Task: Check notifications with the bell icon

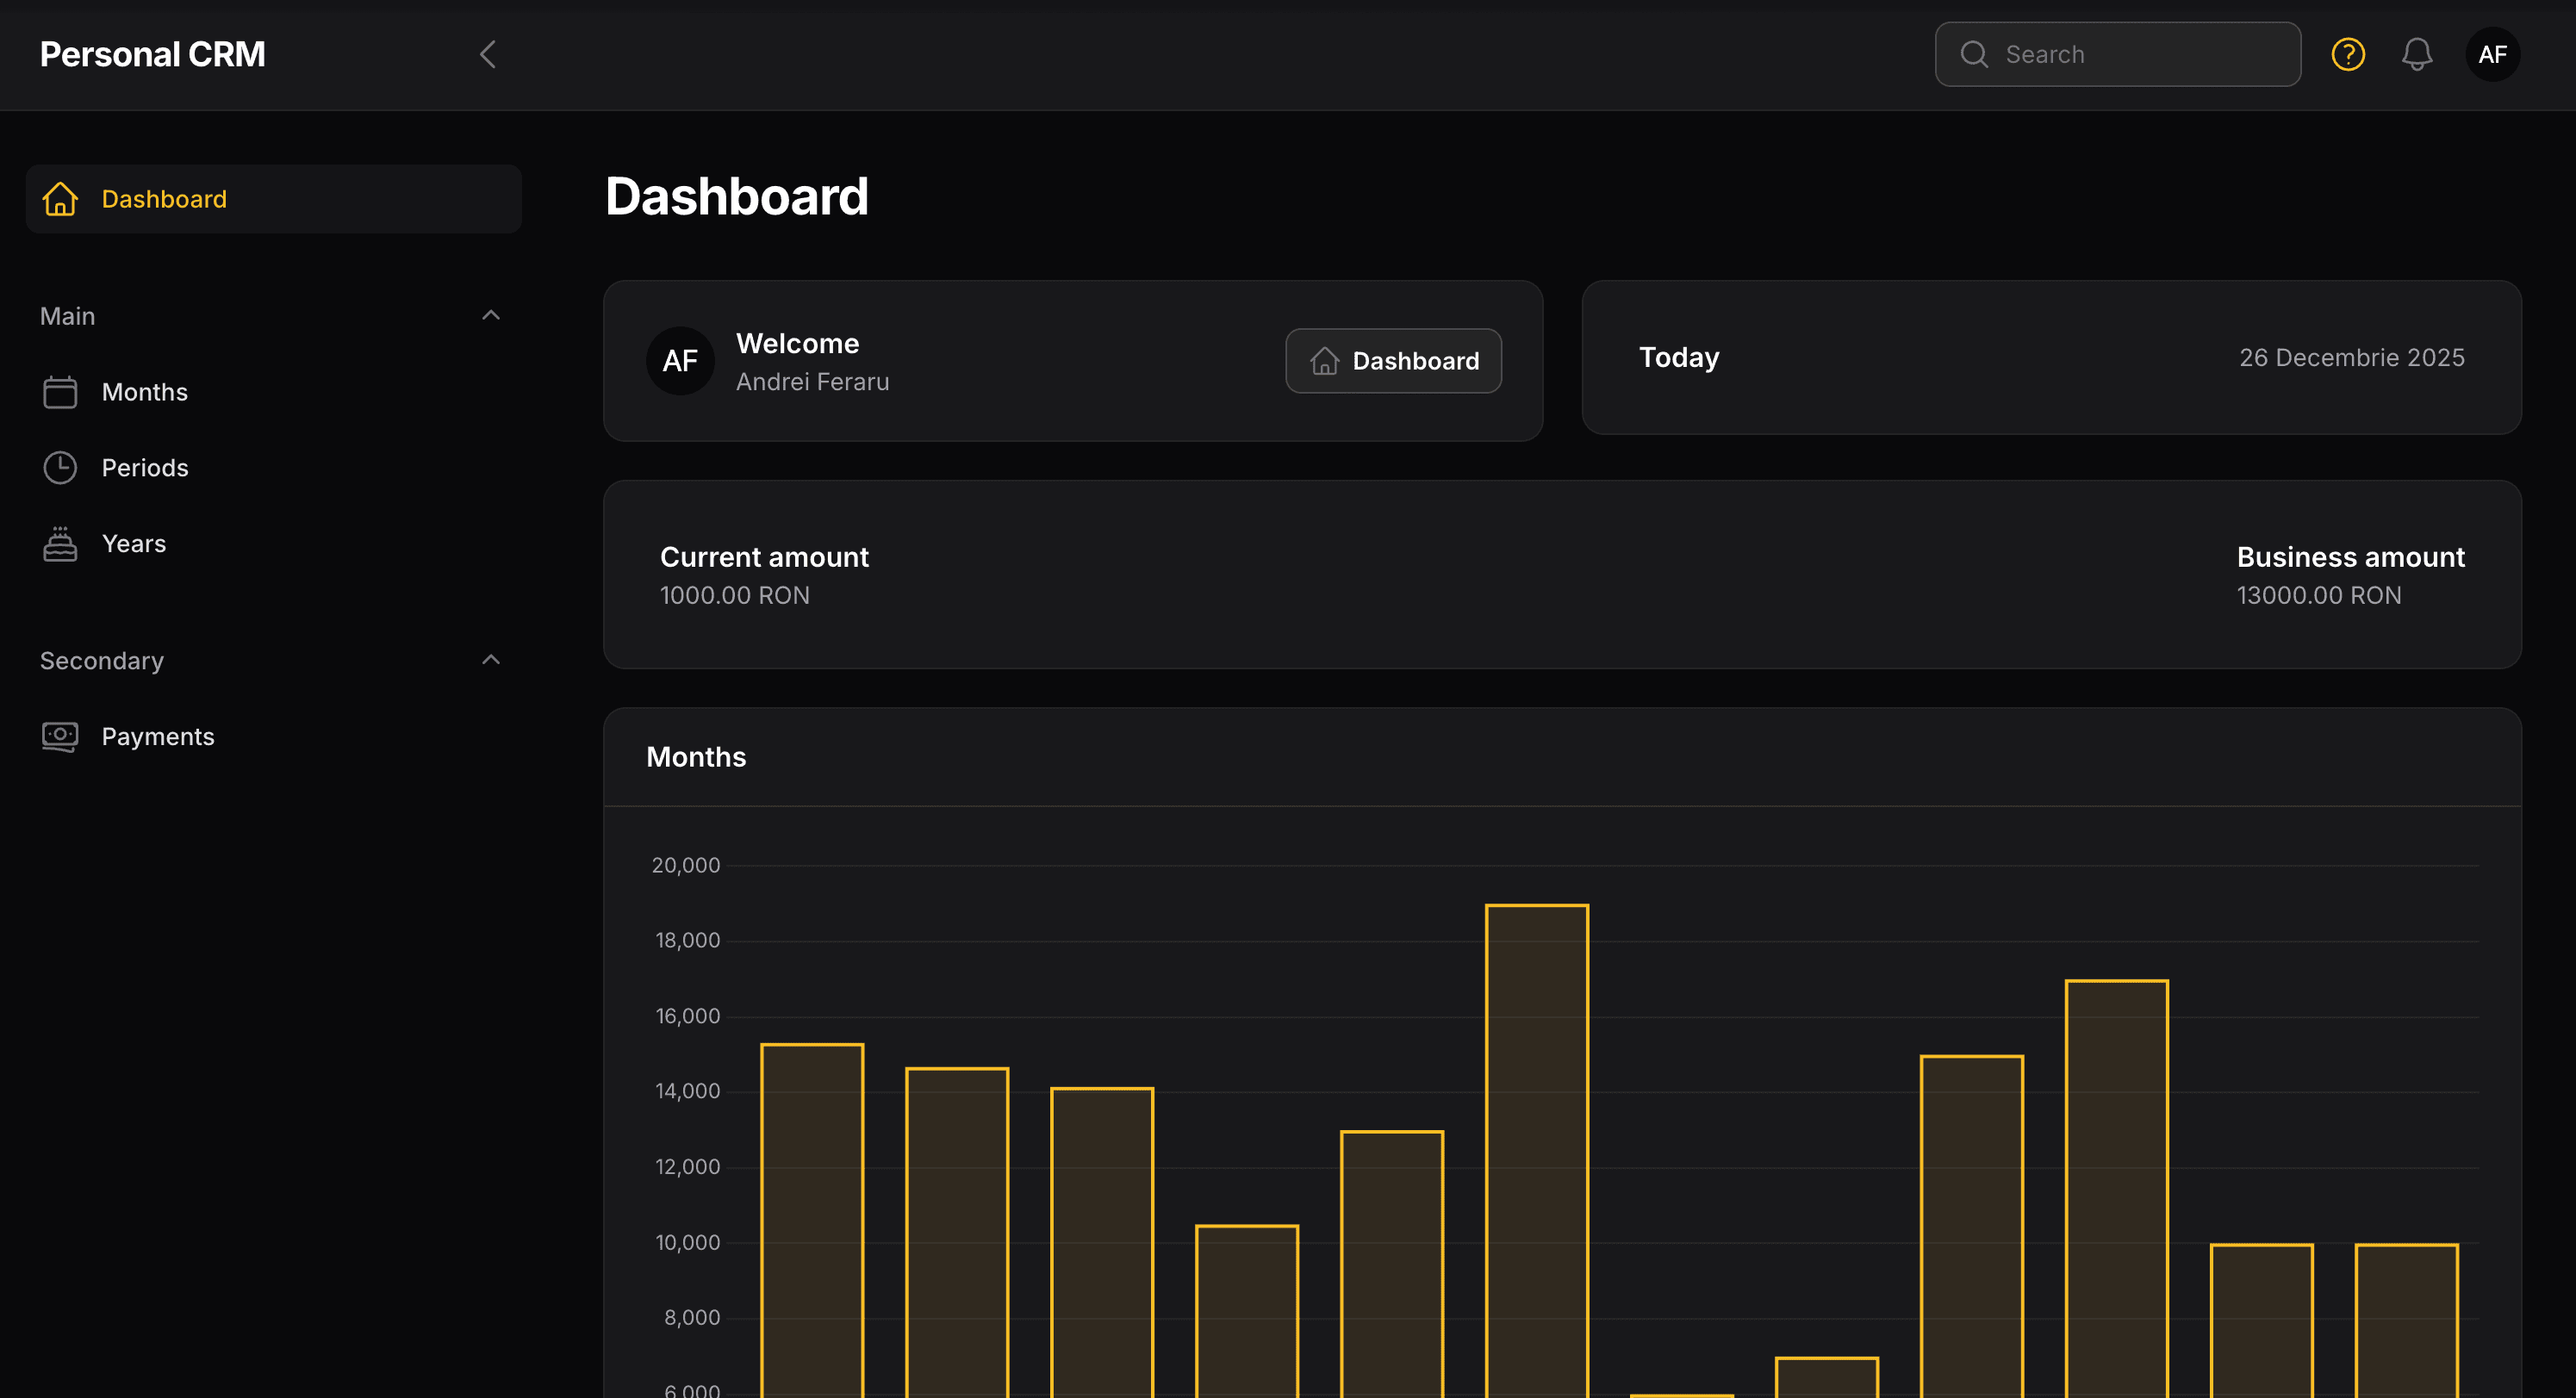Action: (2418, 54)
